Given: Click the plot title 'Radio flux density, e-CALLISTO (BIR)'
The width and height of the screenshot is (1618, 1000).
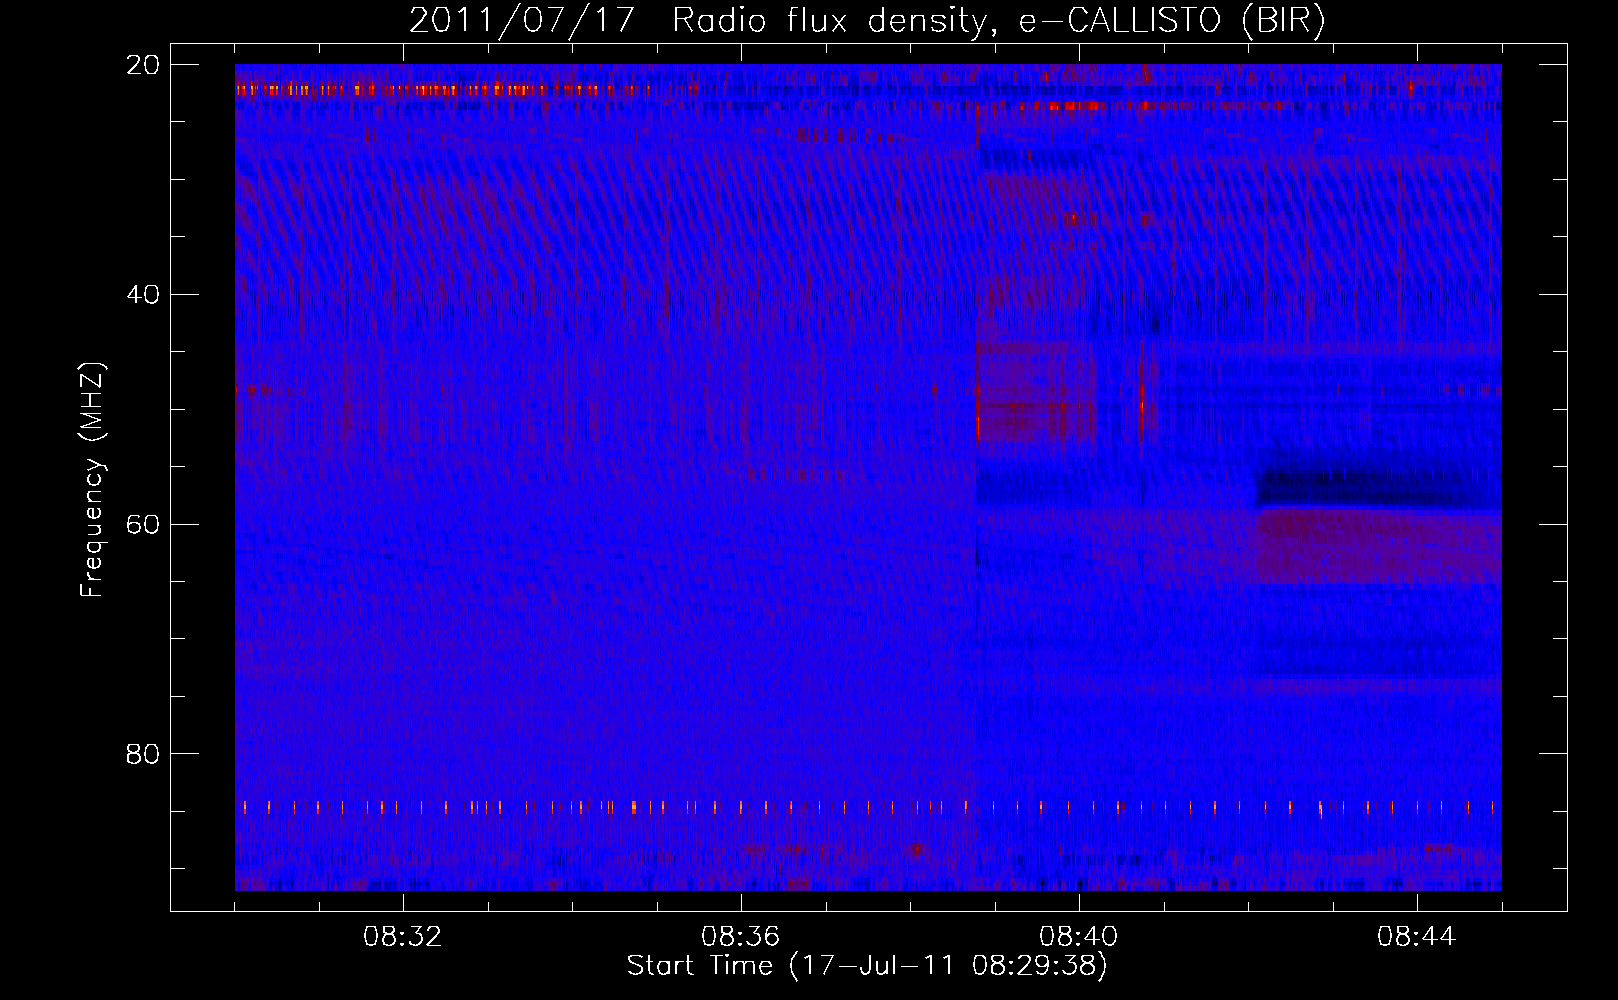Looking at the screenshot, I should [999, 21].
